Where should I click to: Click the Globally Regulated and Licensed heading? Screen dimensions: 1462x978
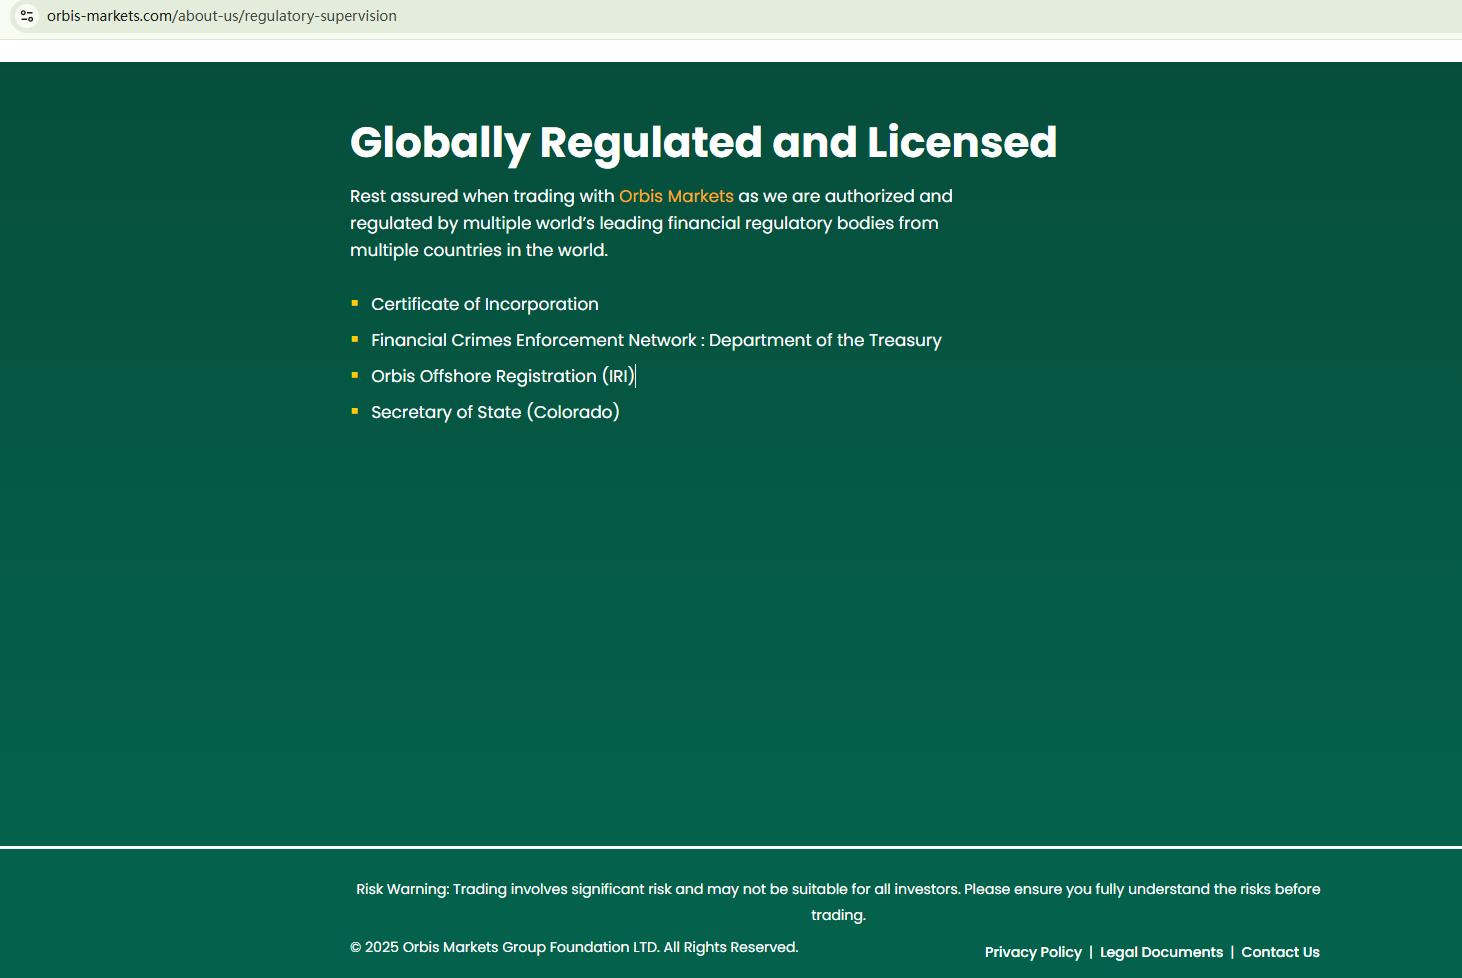point(703,142)
